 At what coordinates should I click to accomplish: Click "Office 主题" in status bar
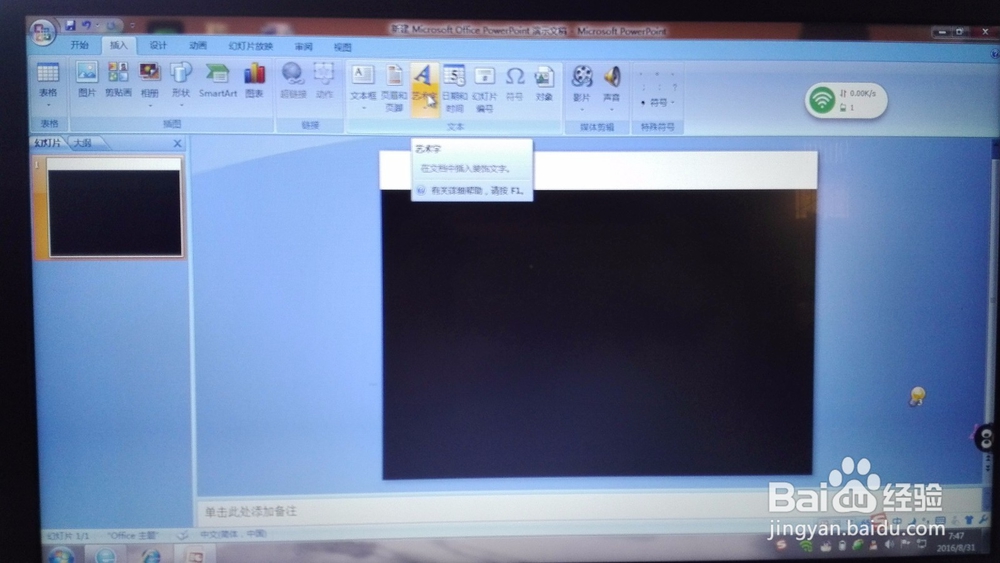(132, 535)
